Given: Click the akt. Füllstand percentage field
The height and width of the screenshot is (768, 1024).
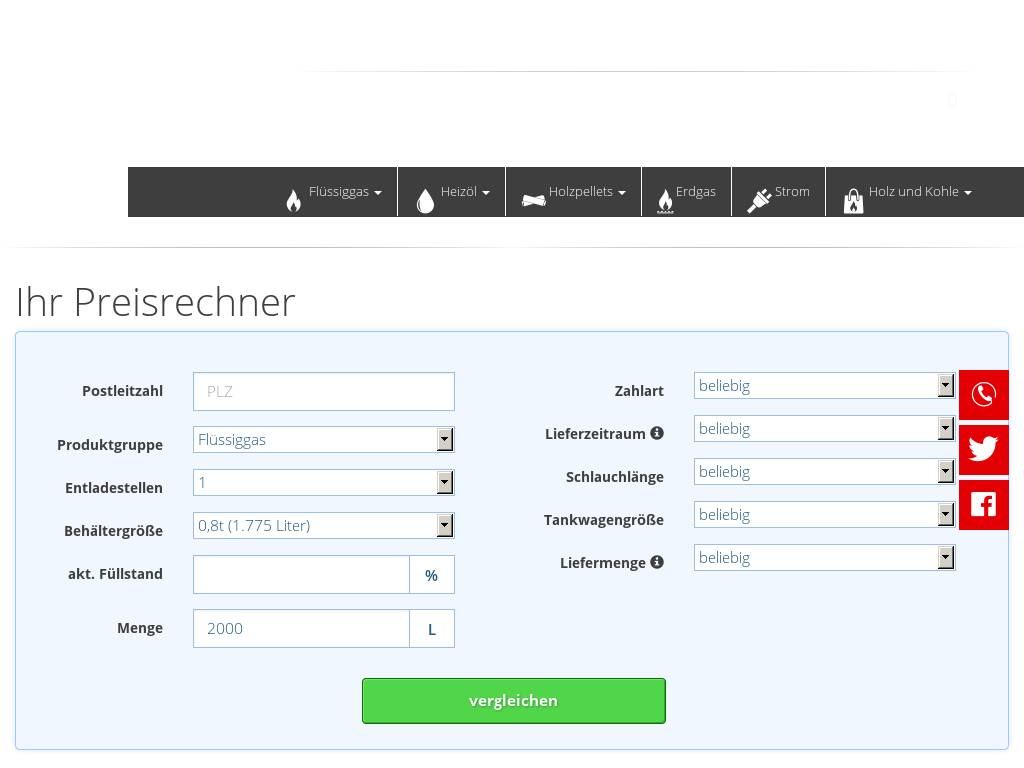Looking at the screenshot, I should click(301, 575).
